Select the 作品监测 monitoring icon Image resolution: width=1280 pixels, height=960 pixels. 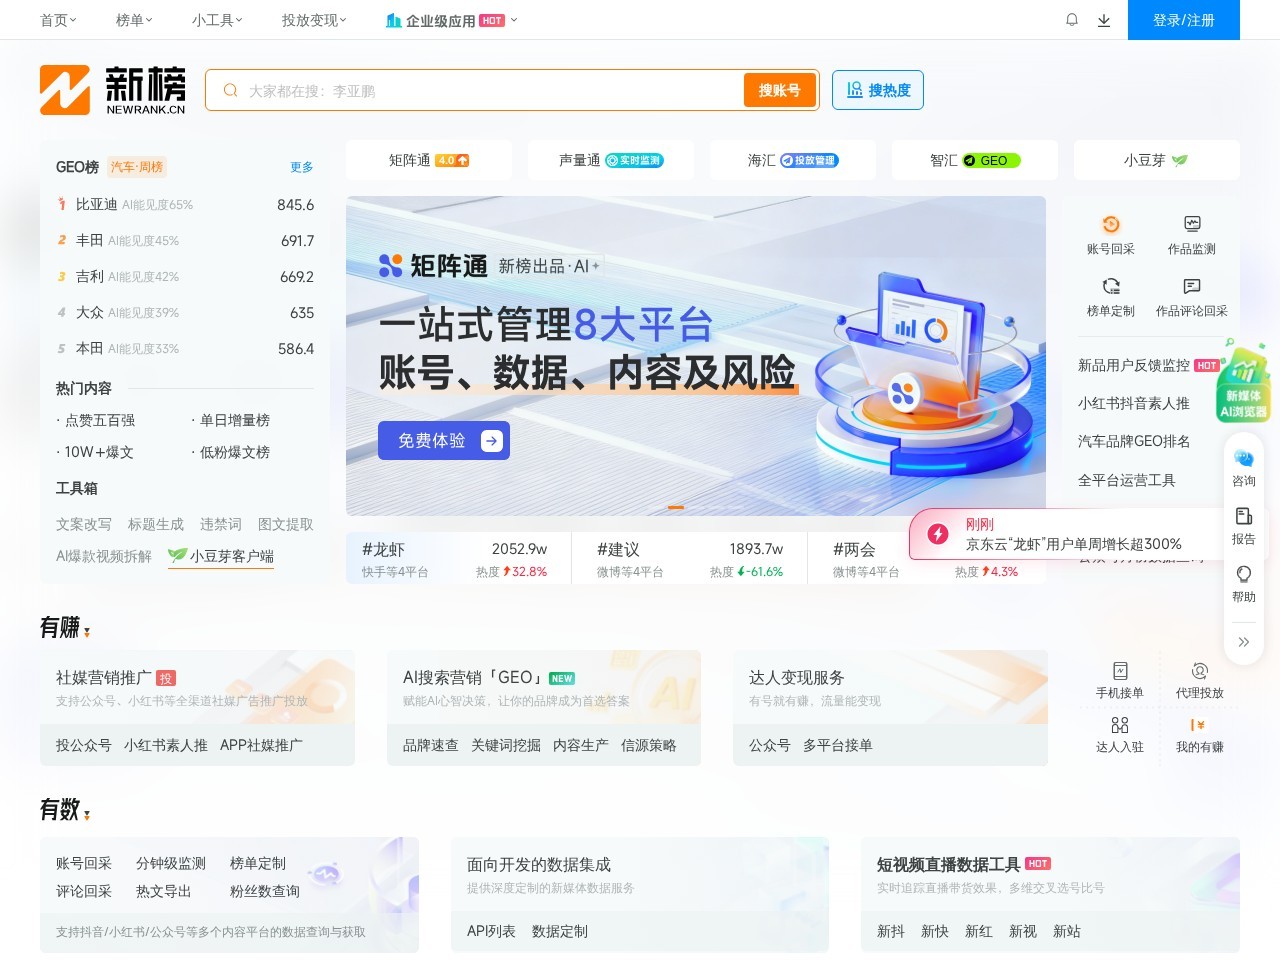point(1191,232)
